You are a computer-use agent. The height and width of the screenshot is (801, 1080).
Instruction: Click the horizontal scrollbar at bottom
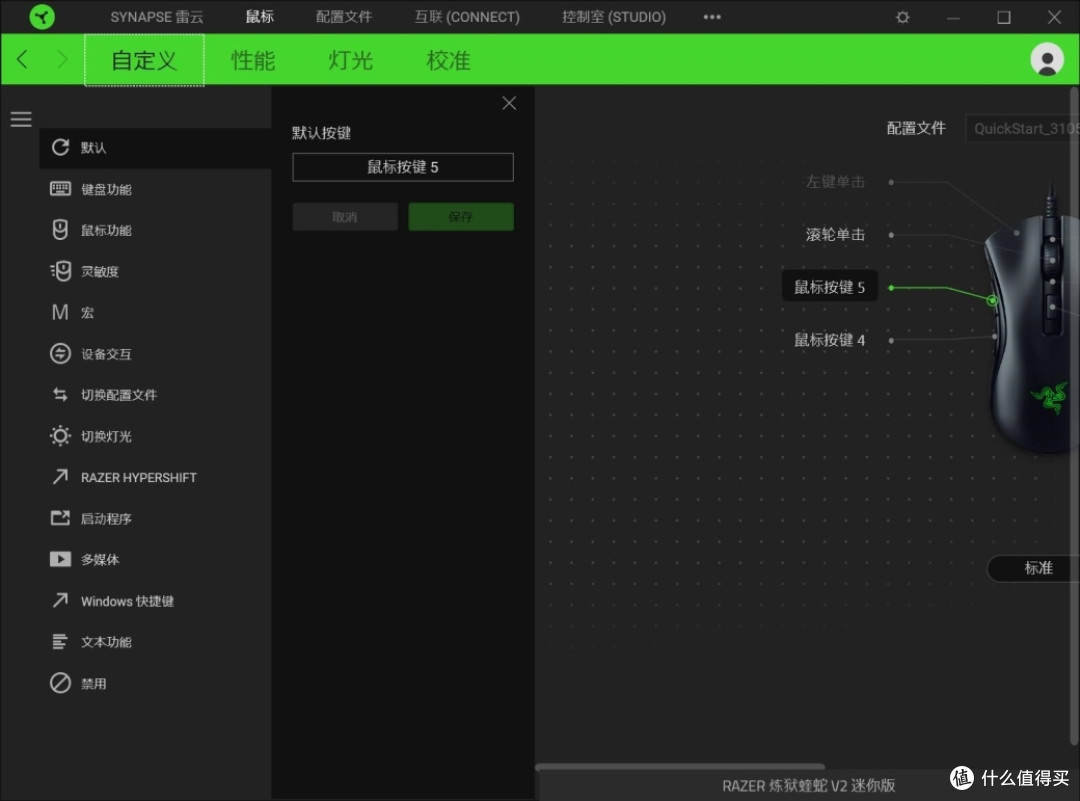[x=680, y=766]
